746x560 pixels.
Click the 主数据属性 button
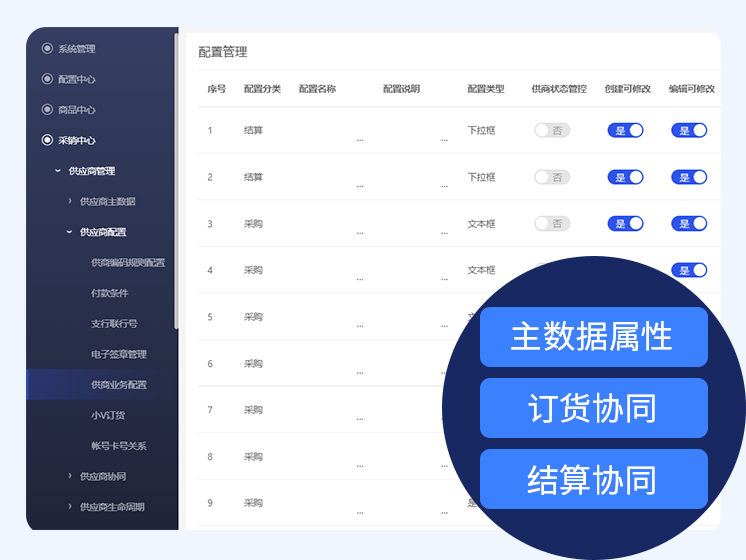(x=593, y=337)
